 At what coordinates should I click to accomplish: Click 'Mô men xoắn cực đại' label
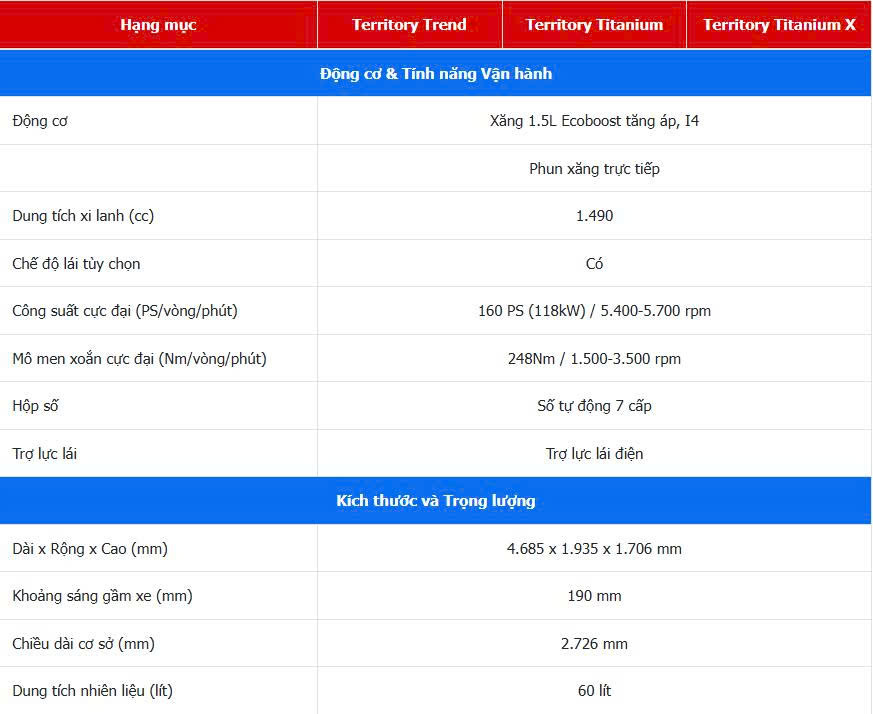[x=139, y=359]
